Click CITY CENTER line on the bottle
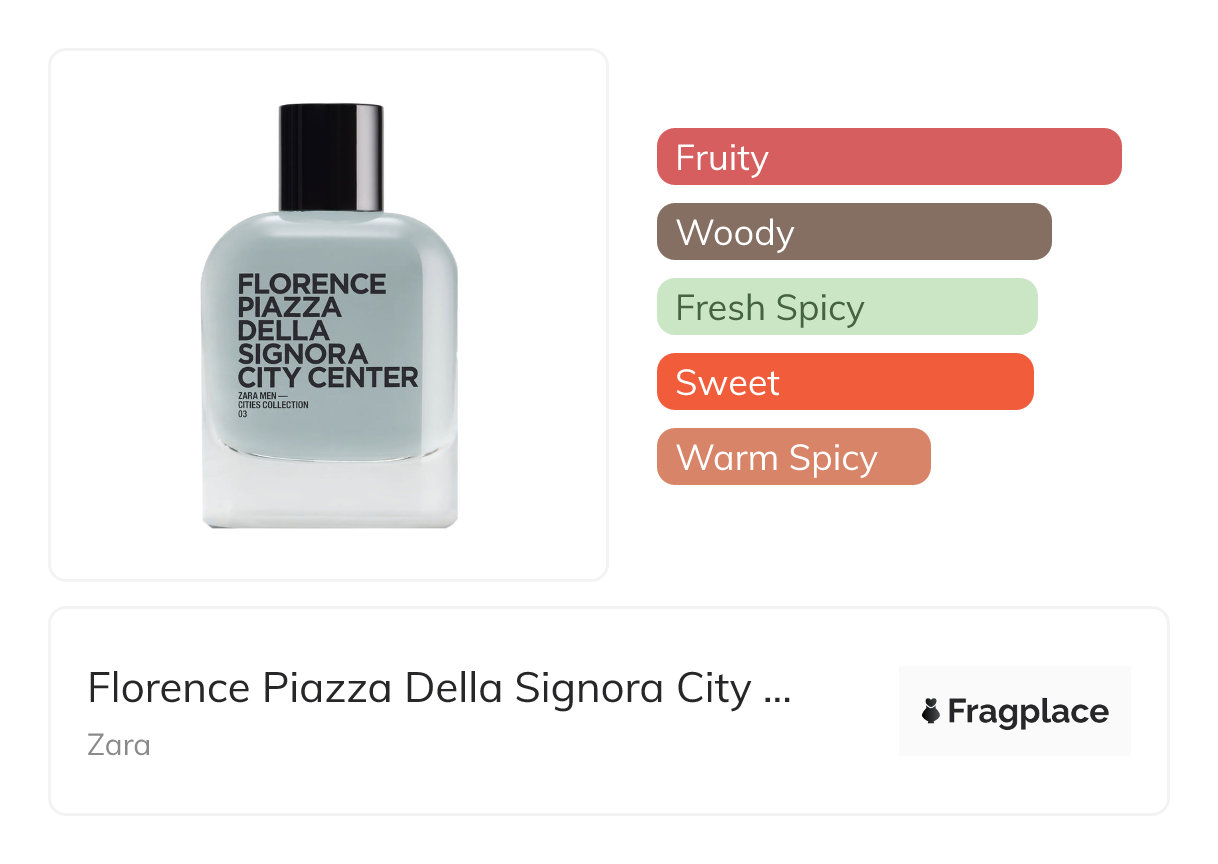This screenshot has height=864, width=1218. click(327, 377)
